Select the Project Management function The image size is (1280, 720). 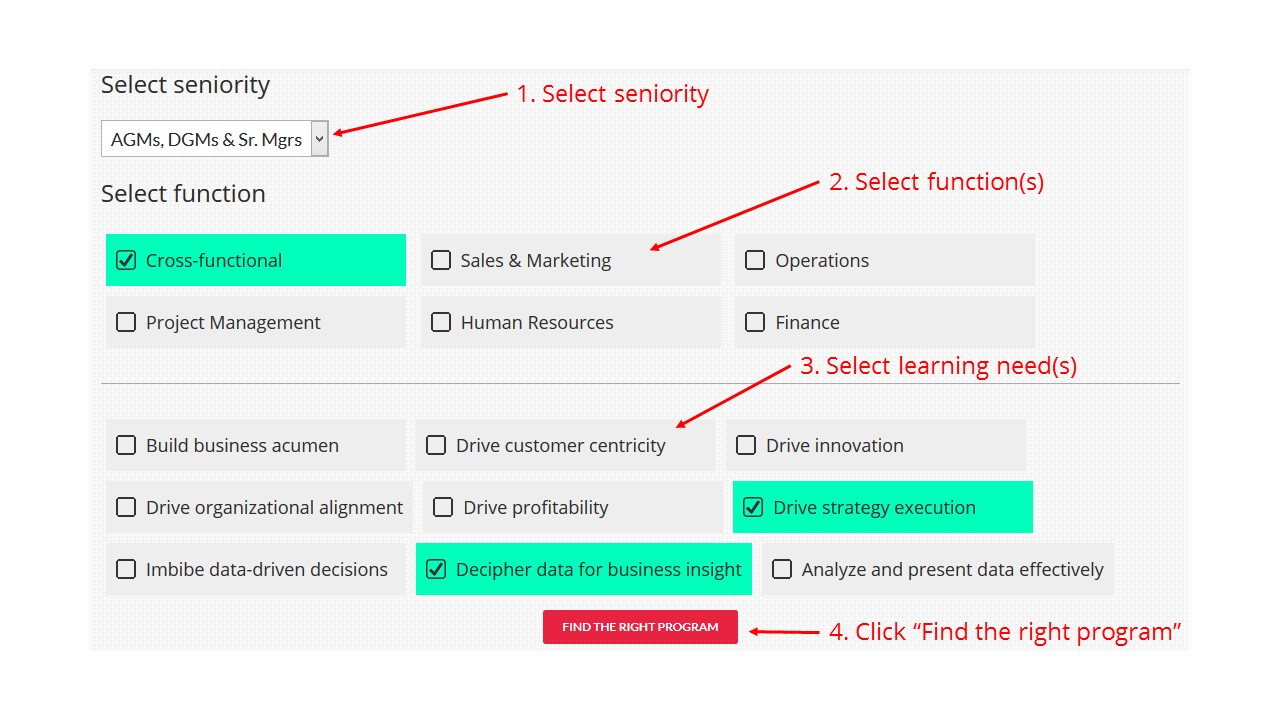[125, 322]
